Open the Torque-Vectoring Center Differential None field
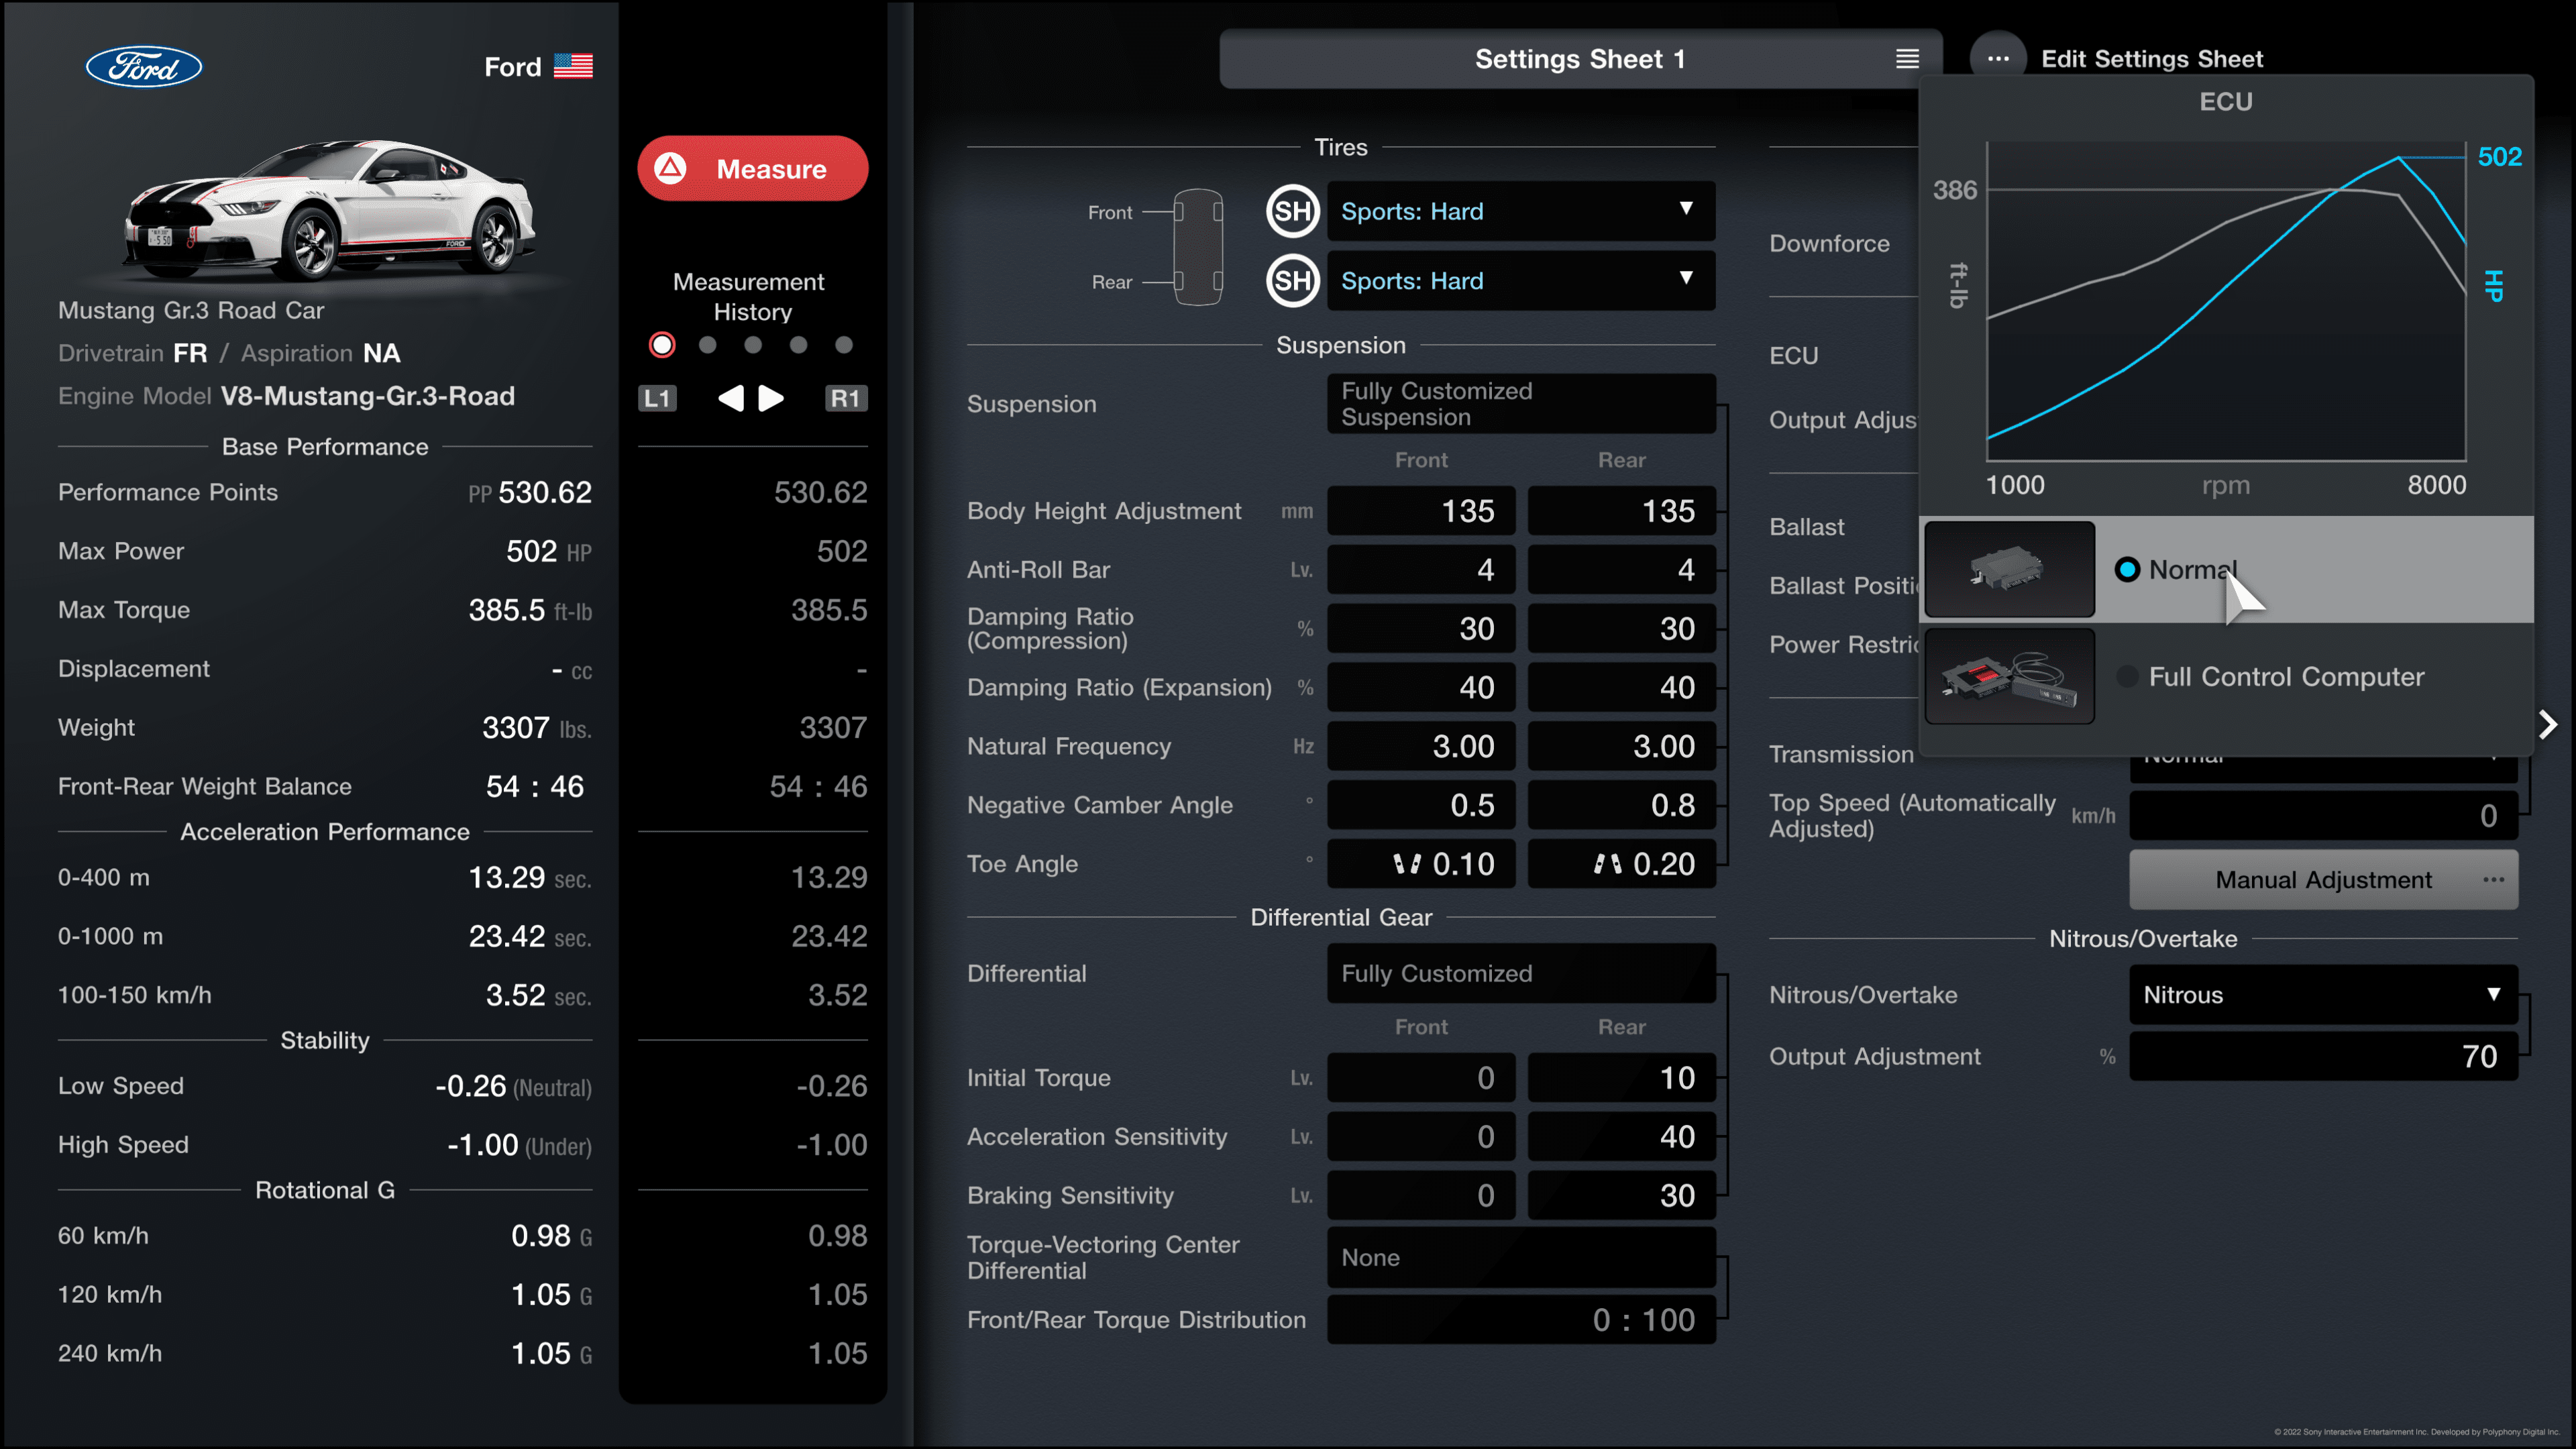 (1521, 1258)
